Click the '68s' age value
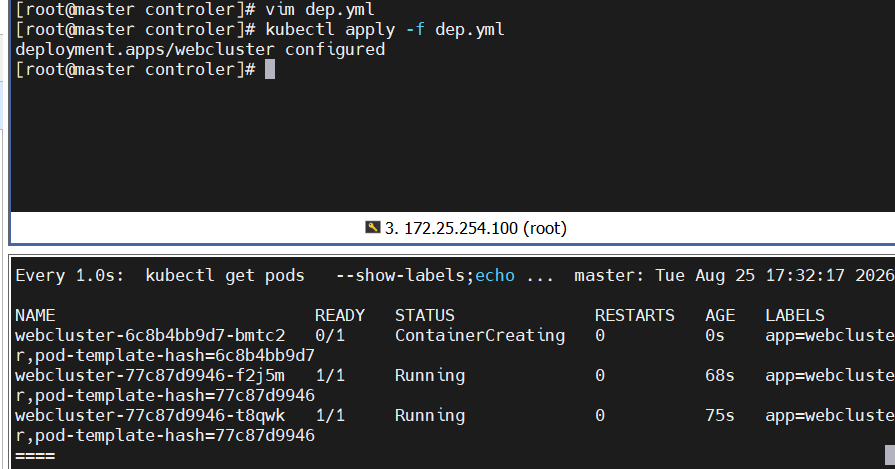Viewport: 895px width, 469px height. 720,375
